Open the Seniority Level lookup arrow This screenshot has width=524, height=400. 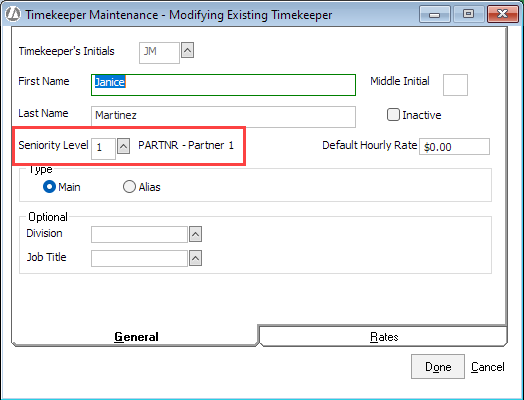(x=123, y=146)
